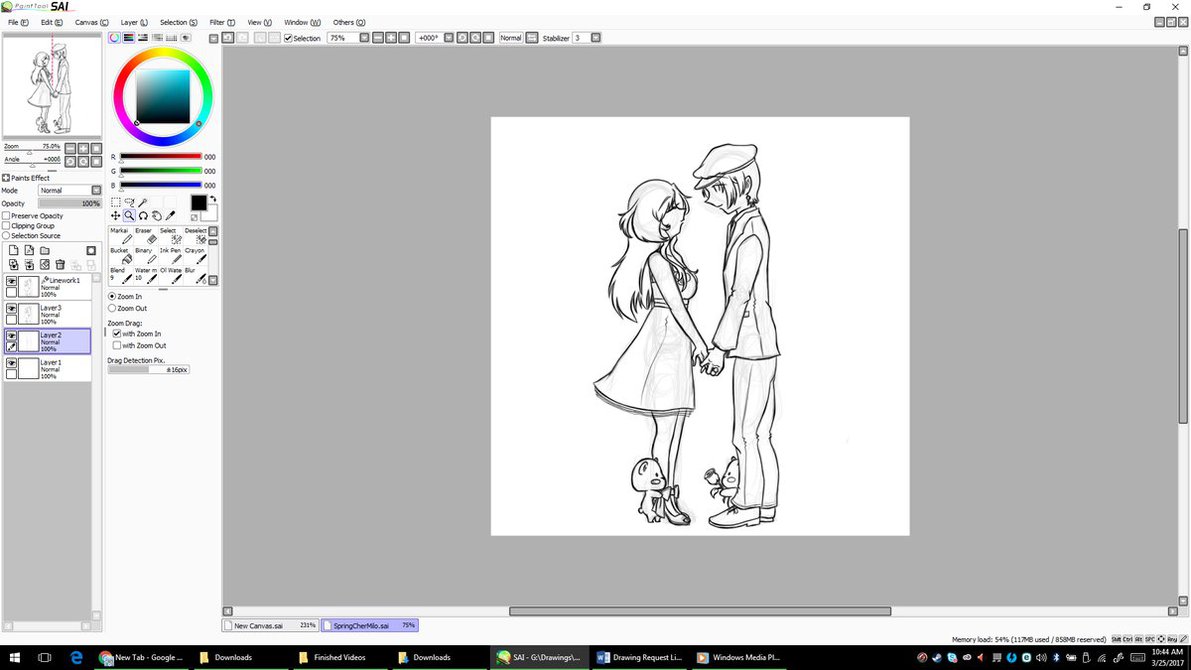Click the eyedropper color picker tool
The width and height of the screenshot is (1191, 670).
tap(171, 215)
